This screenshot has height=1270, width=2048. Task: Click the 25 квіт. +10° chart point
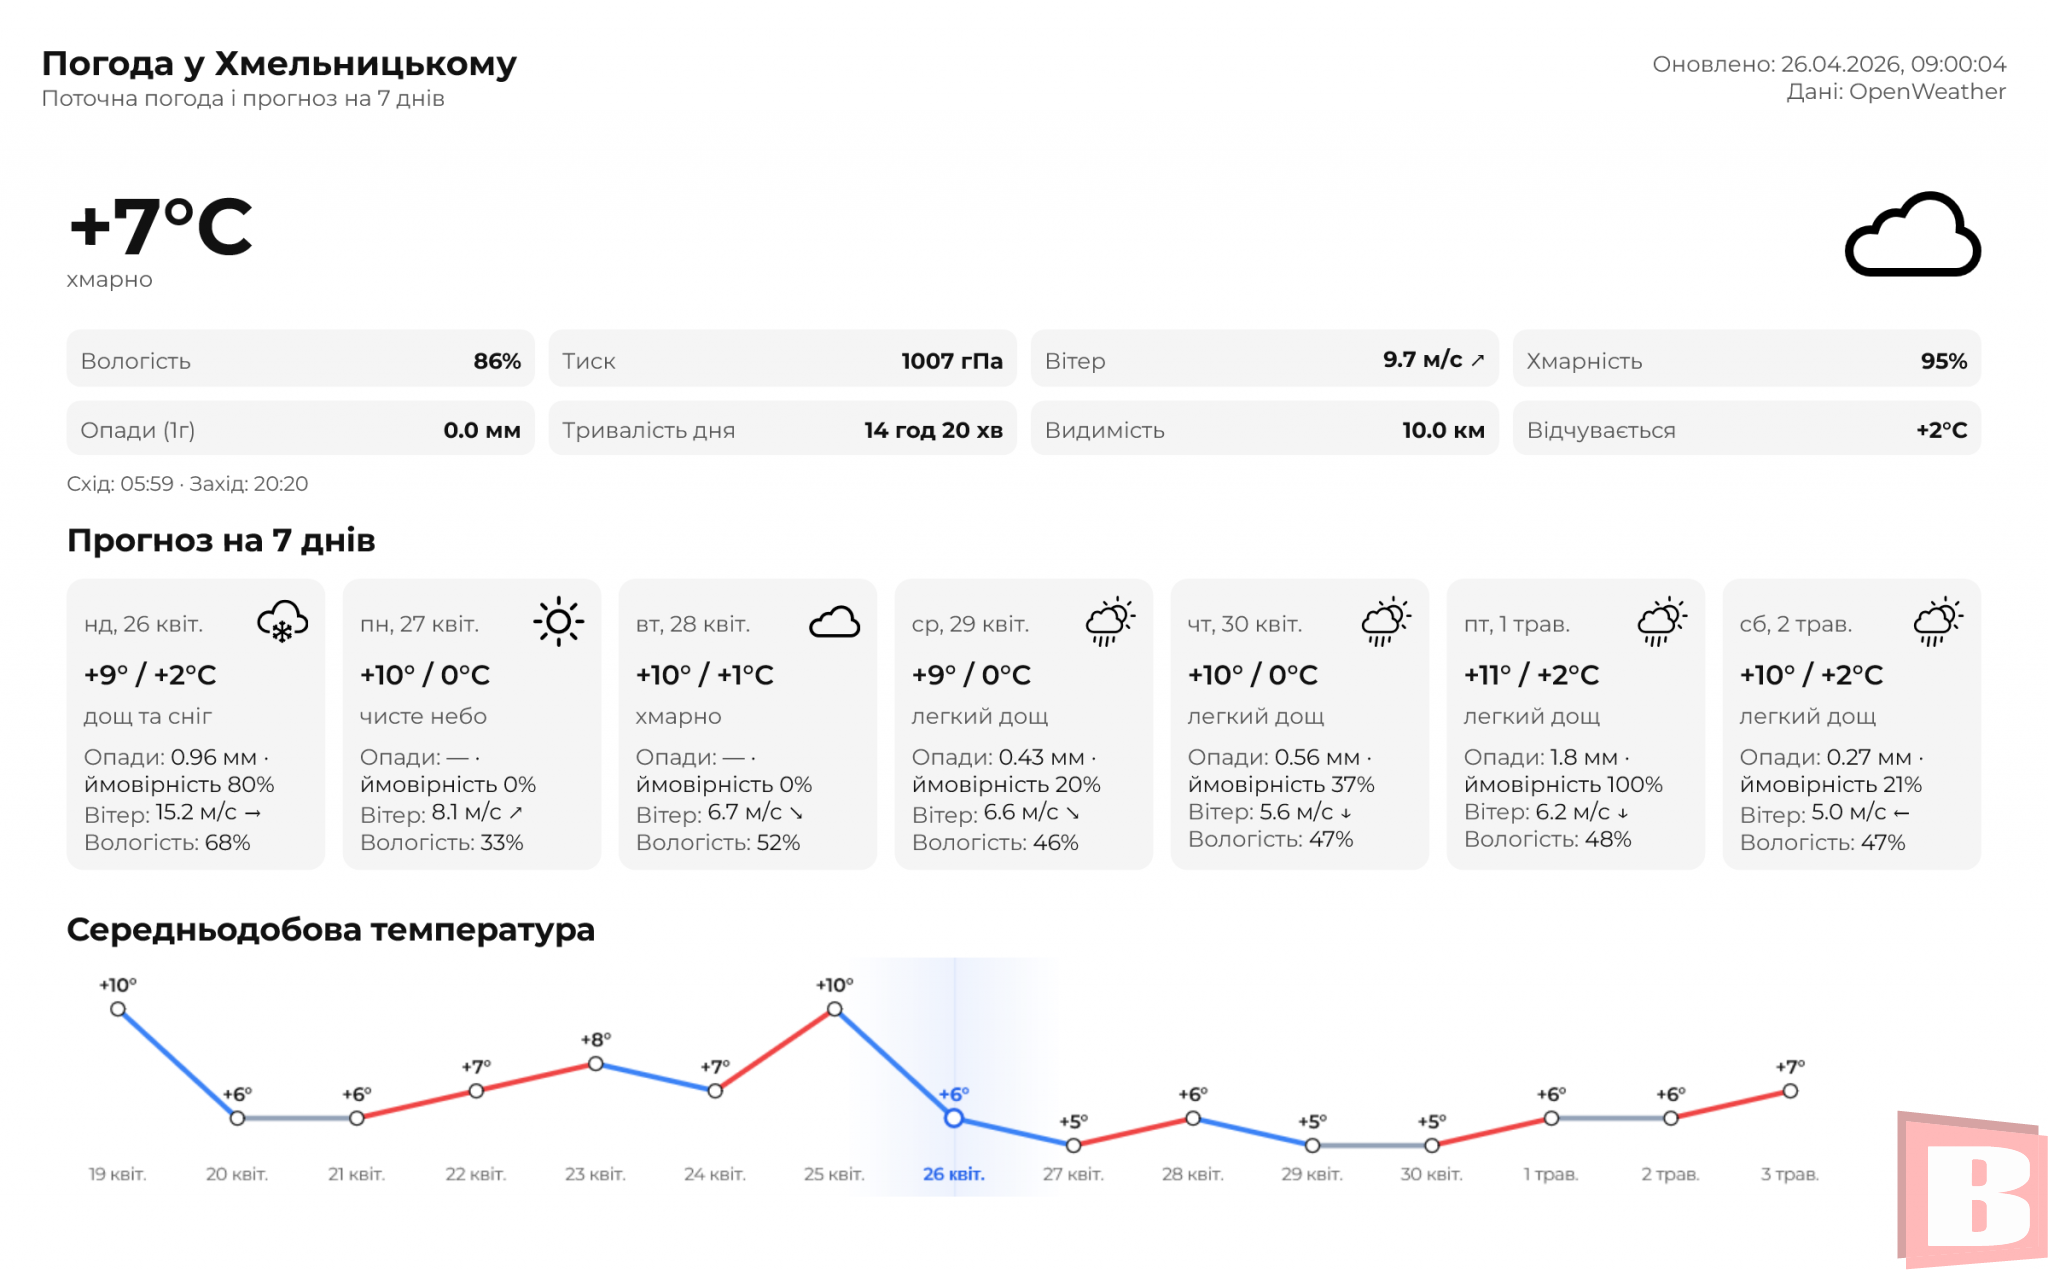click(x=835, y=1009)
